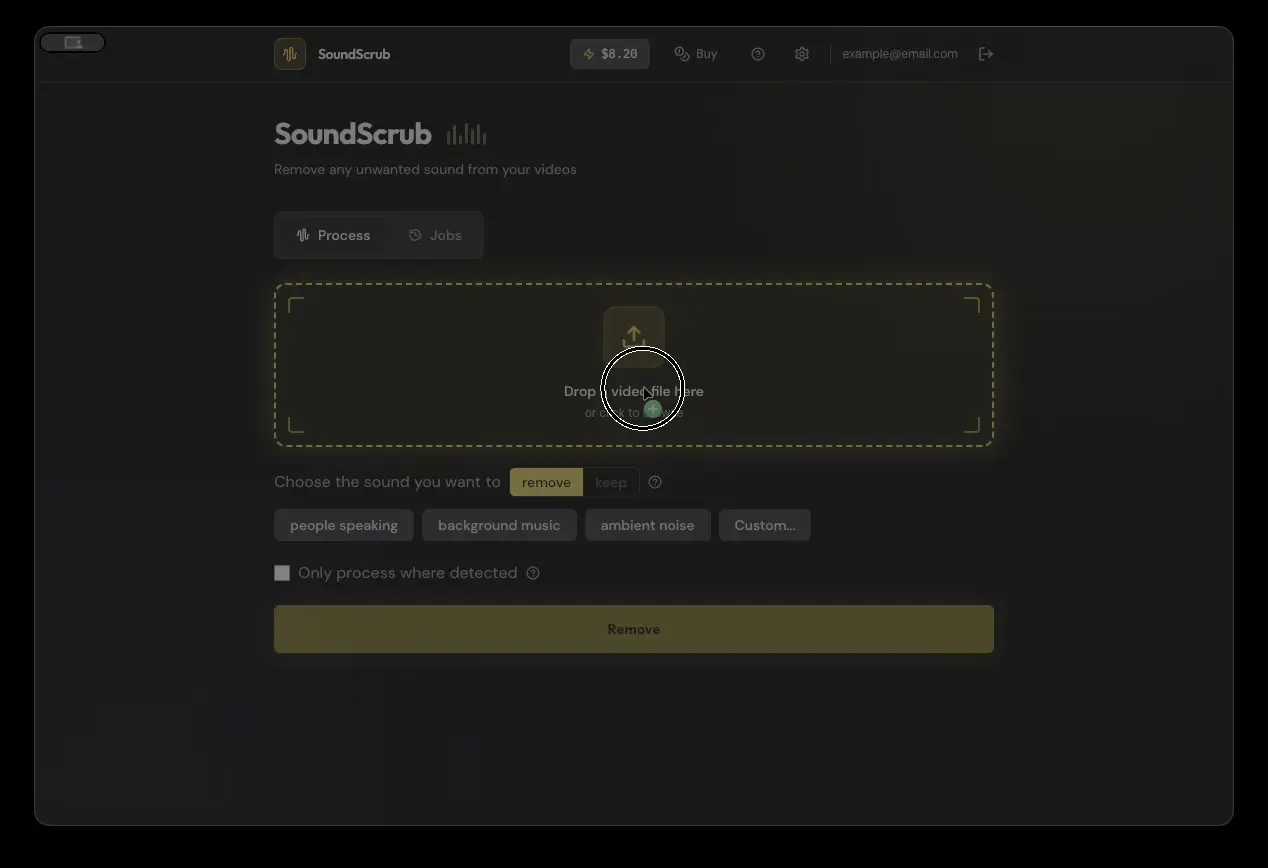Select the remove mode toggle

[x=546, y=482]
